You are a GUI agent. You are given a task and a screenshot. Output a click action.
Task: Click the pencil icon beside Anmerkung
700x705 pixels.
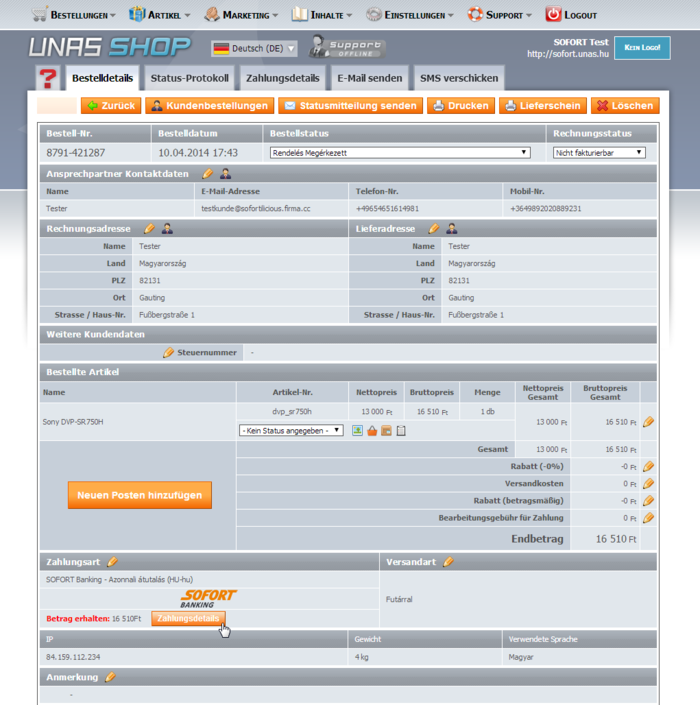(110, 677)
